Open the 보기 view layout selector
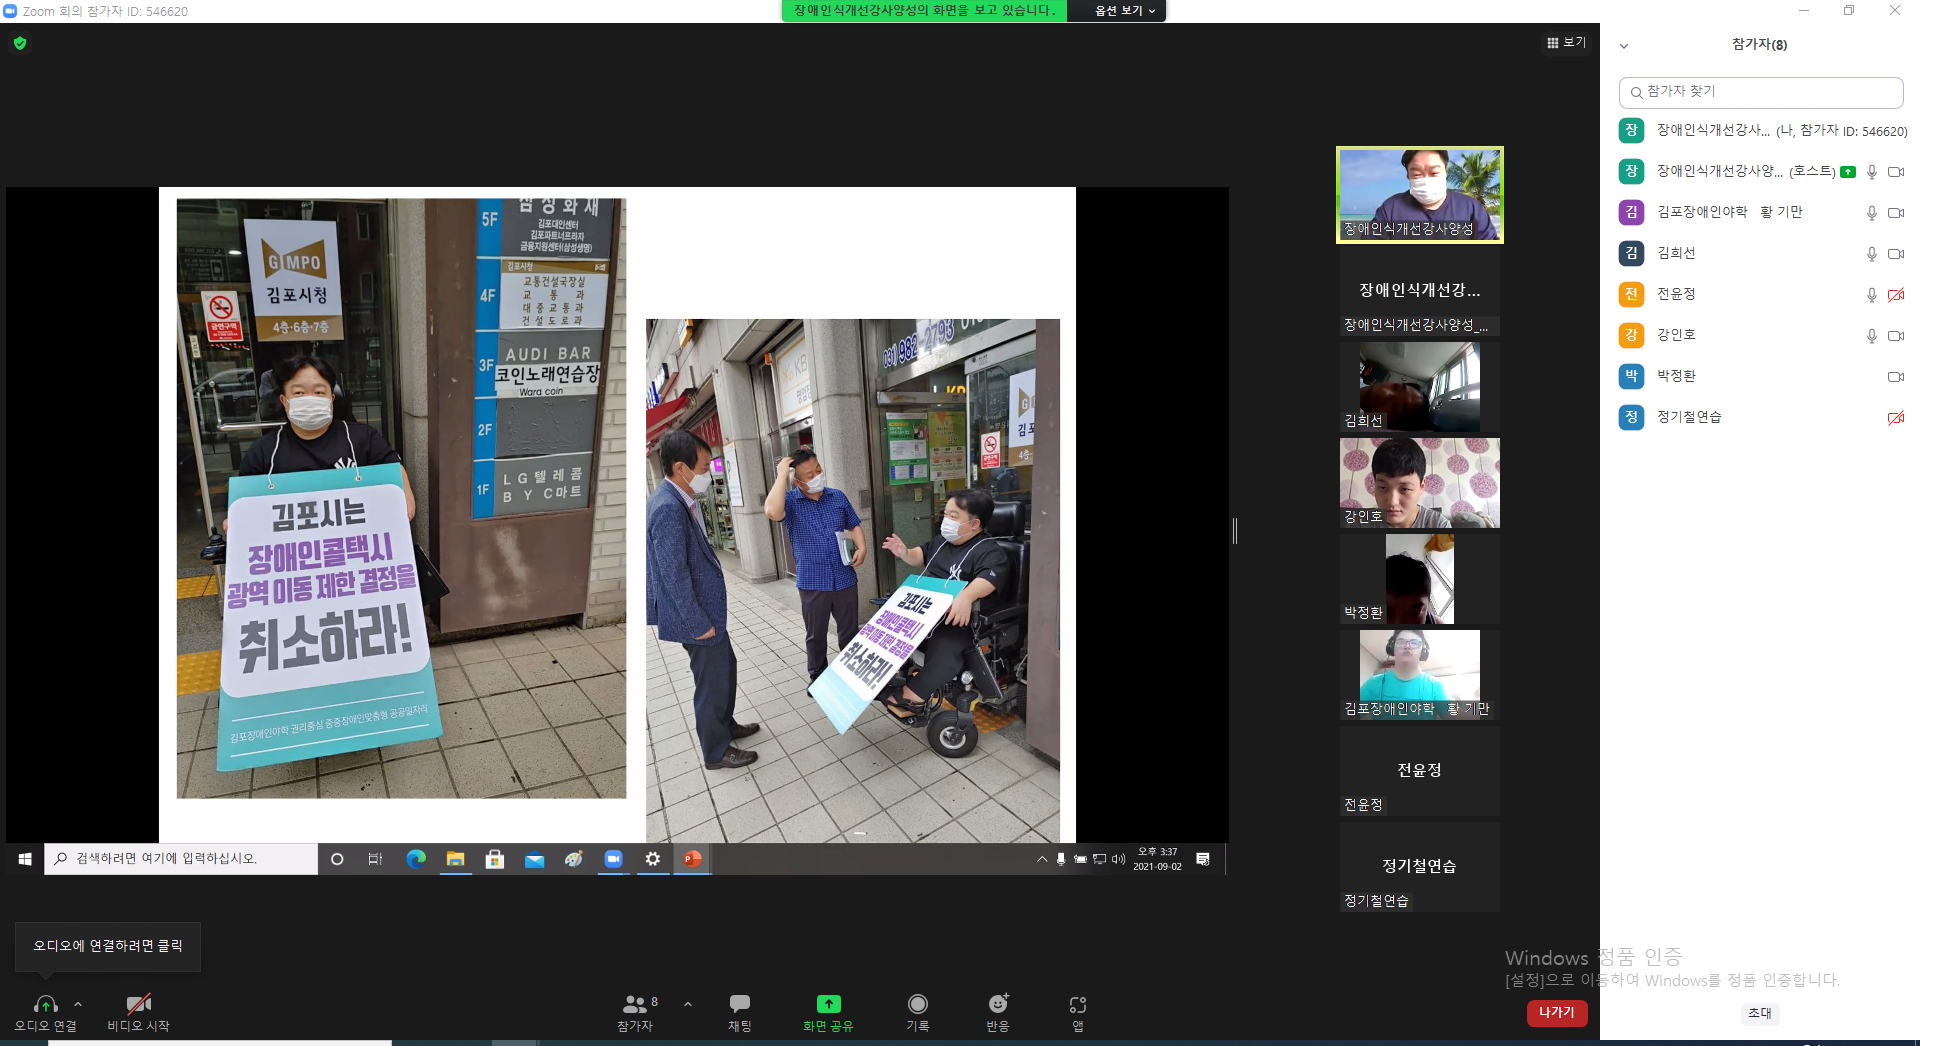1938x1046 pixels. click(x=1566, y=42)
